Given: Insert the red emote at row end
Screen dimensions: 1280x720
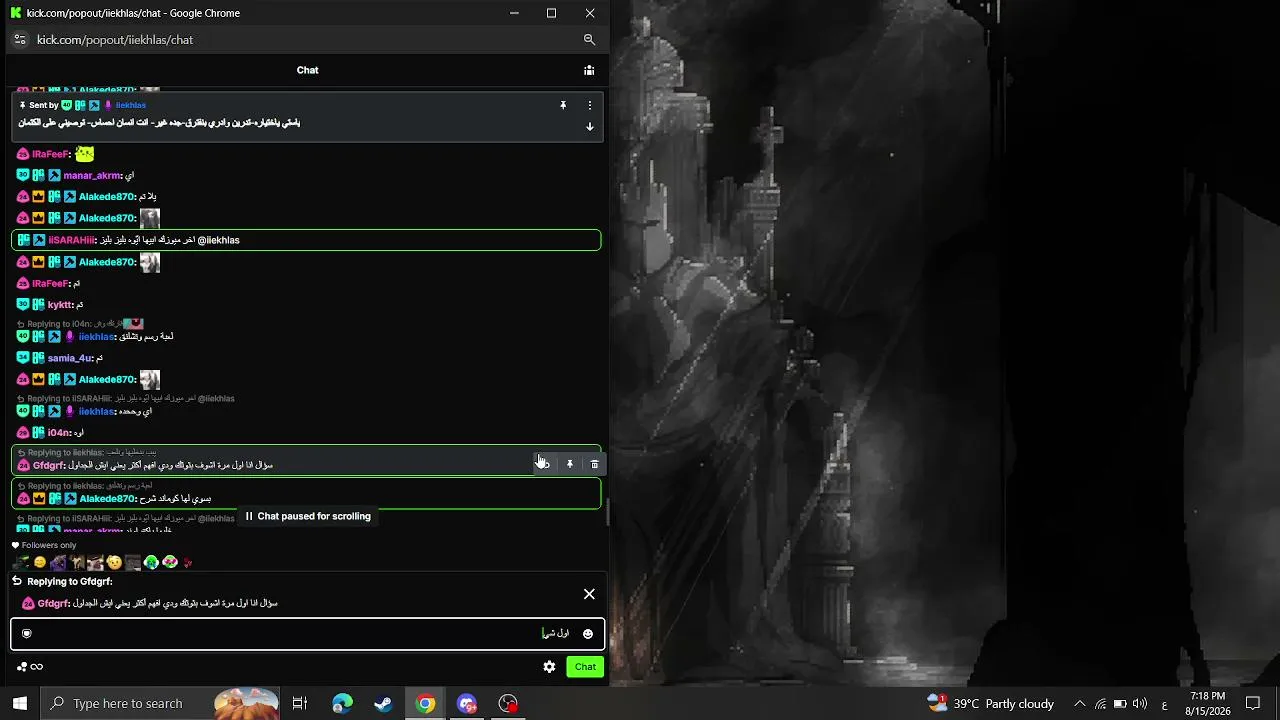Looking at the screenshot, I should coord(188,563).
